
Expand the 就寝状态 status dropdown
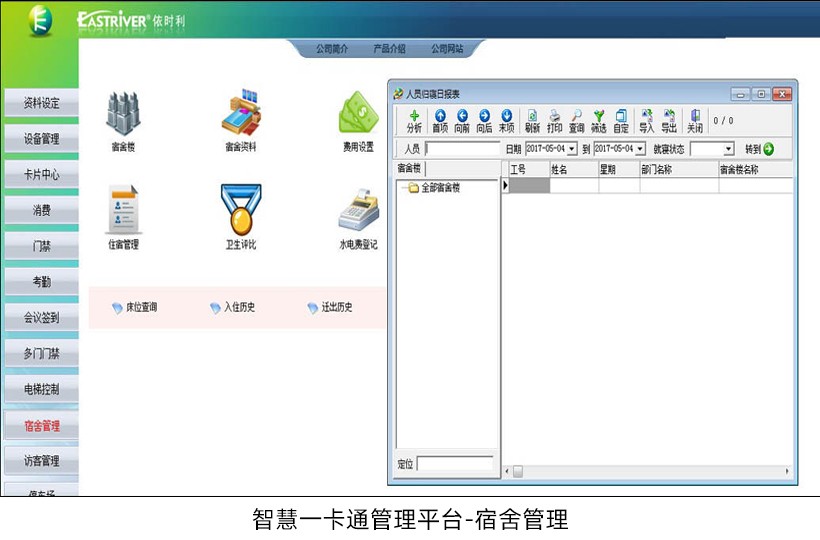[728, 149]
